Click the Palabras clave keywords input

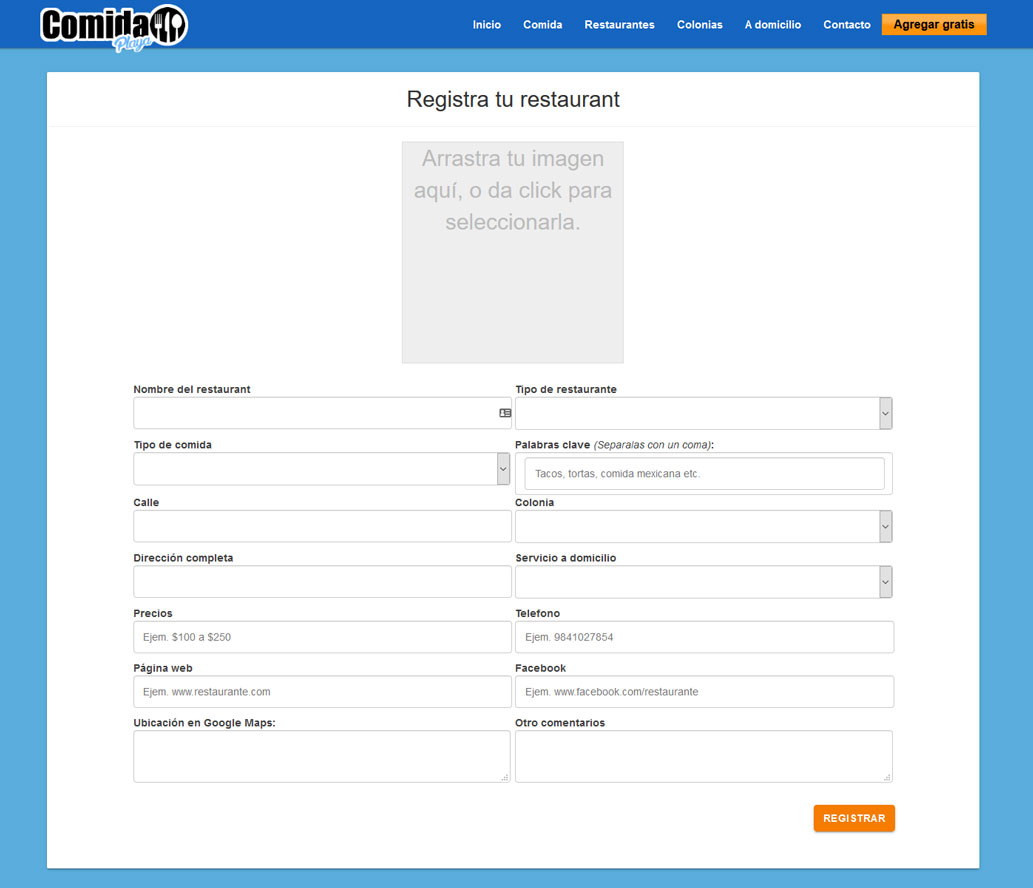[x=704, y=474]
